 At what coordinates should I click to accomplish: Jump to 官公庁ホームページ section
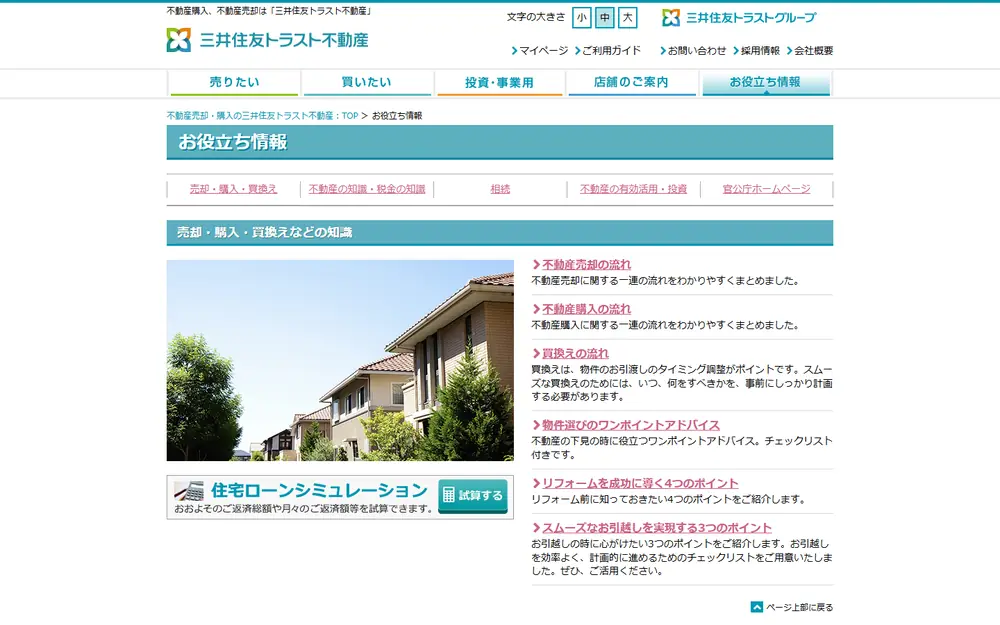click(767, 189)
